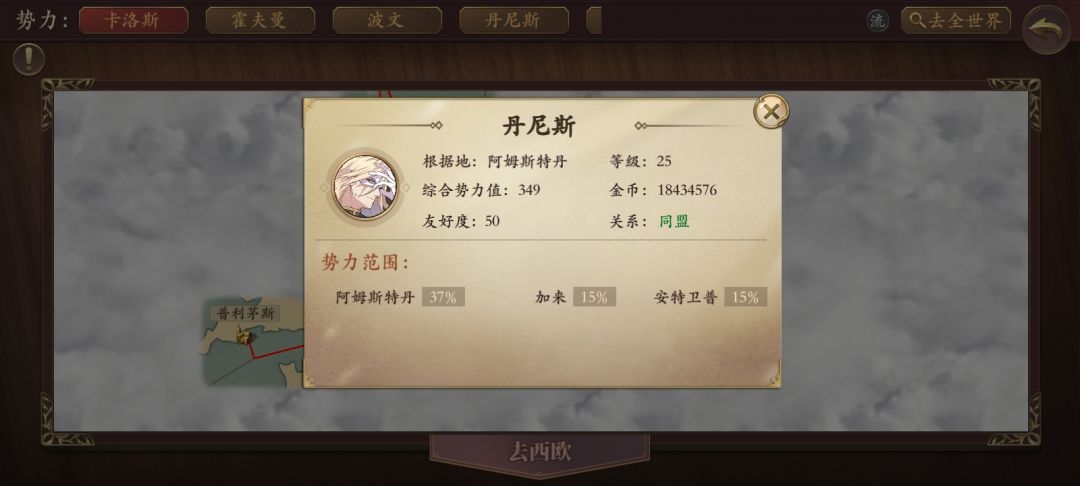The height and width of the screenshot is (486, 1080).
Task: Click the back arrow icon
Action: 1046,28
